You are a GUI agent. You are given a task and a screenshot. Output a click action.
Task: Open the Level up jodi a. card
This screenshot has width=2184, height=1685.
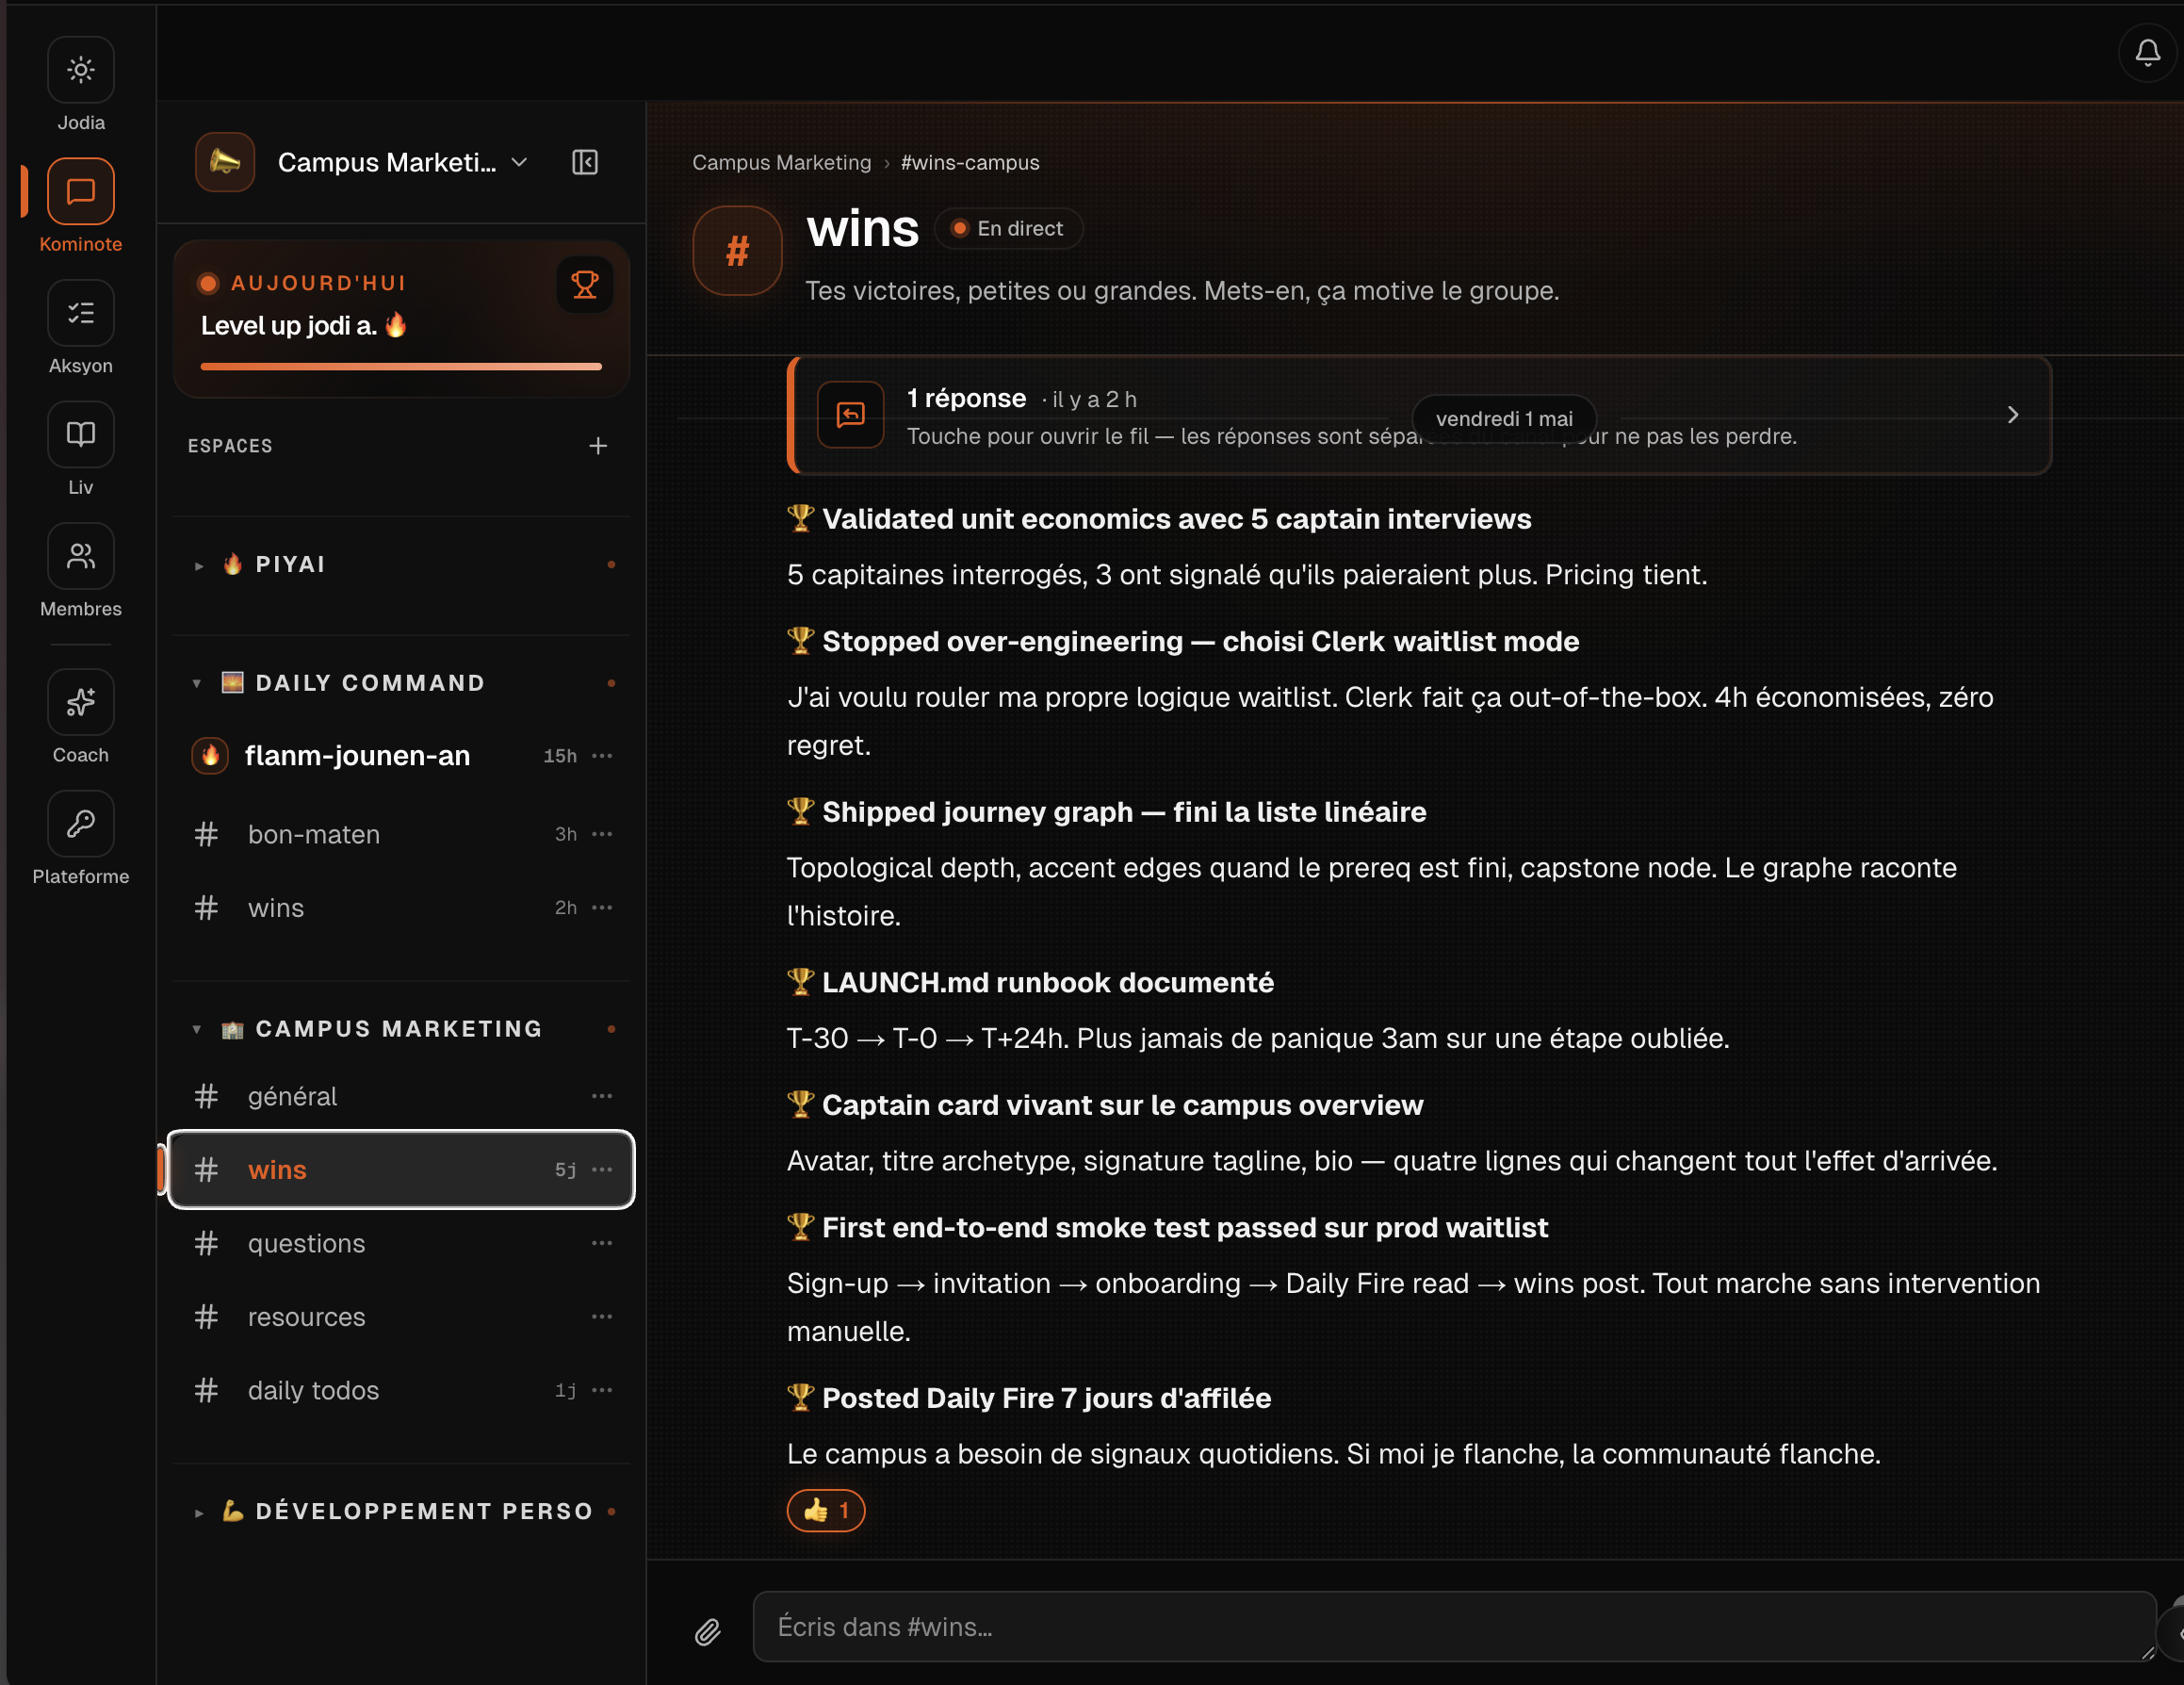[x=401, y=319]
